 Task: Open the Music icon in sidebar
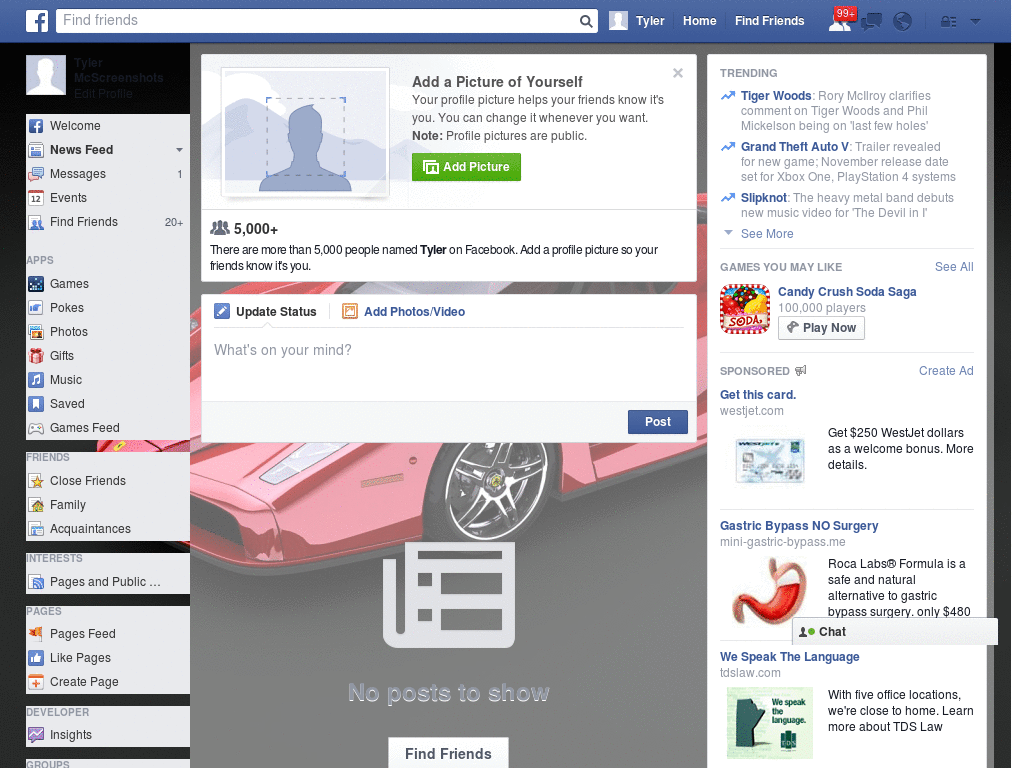[36, 379]
